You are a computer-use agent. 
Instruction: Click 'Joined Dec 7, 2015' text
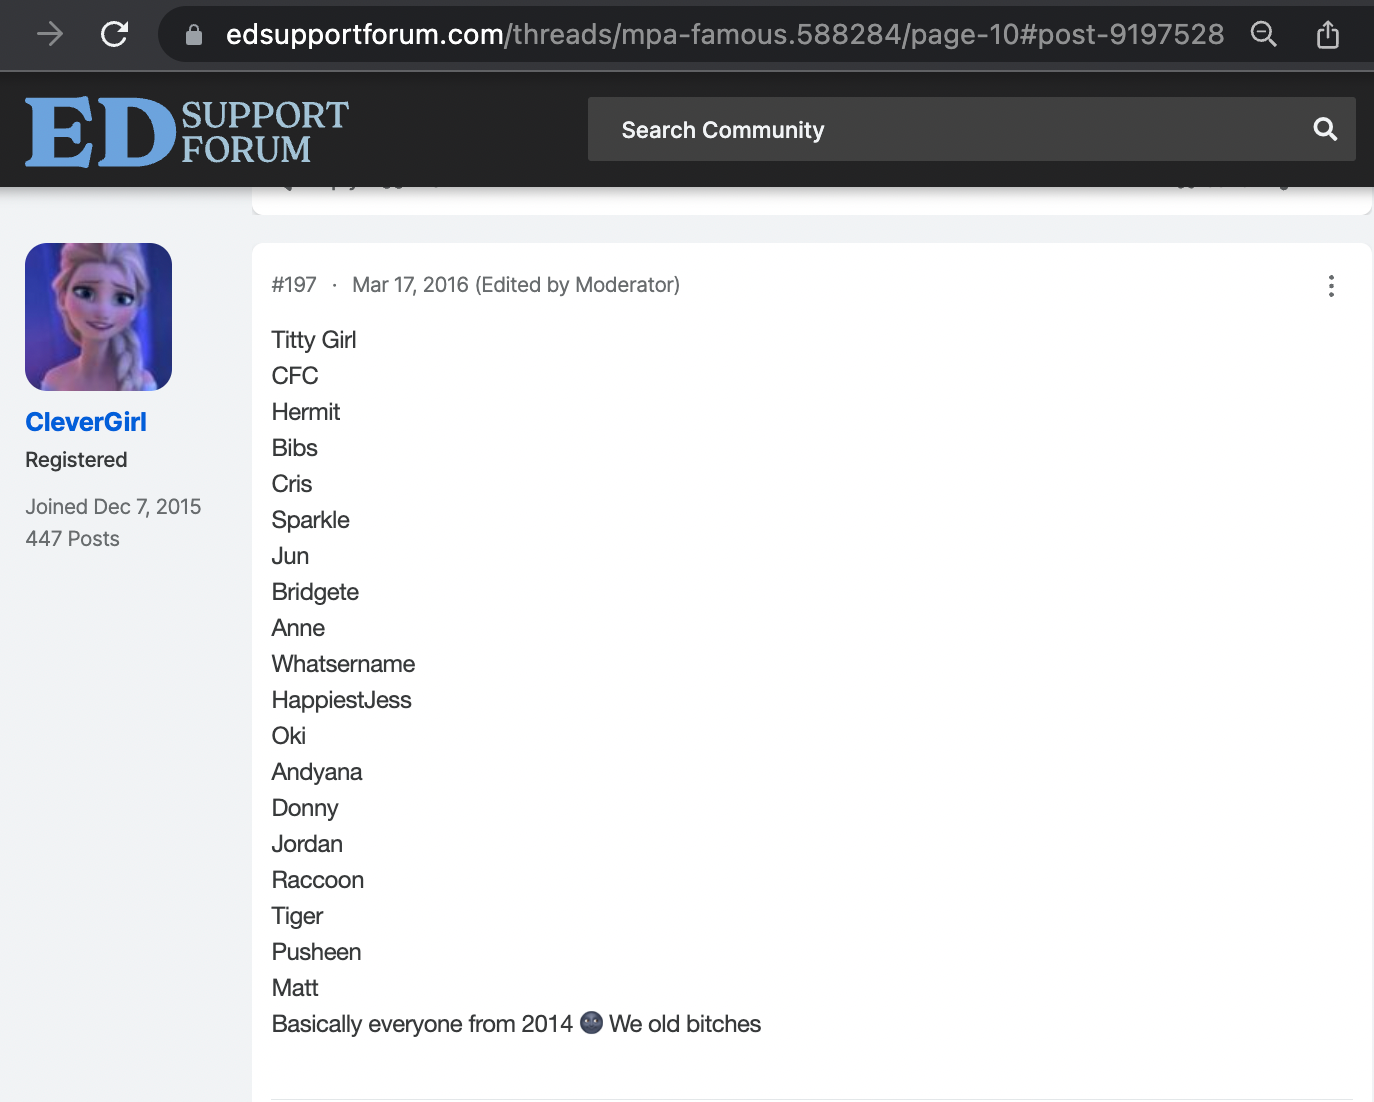113,507
